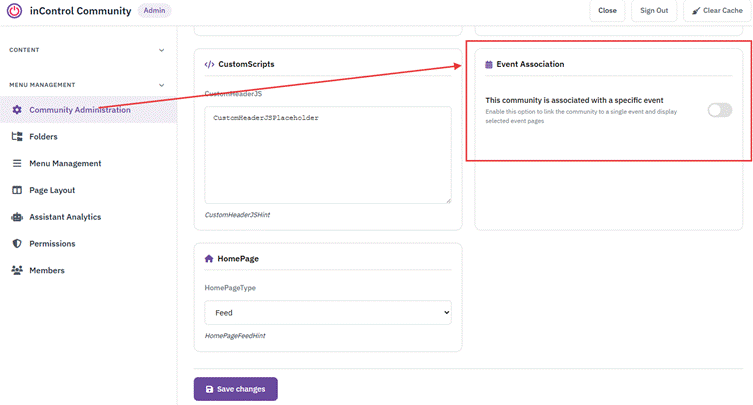Image resolution: width=753 pixels, height=405 pixels.
Task: Open Page Layout from the sidebar
Action: pos(88,190)
